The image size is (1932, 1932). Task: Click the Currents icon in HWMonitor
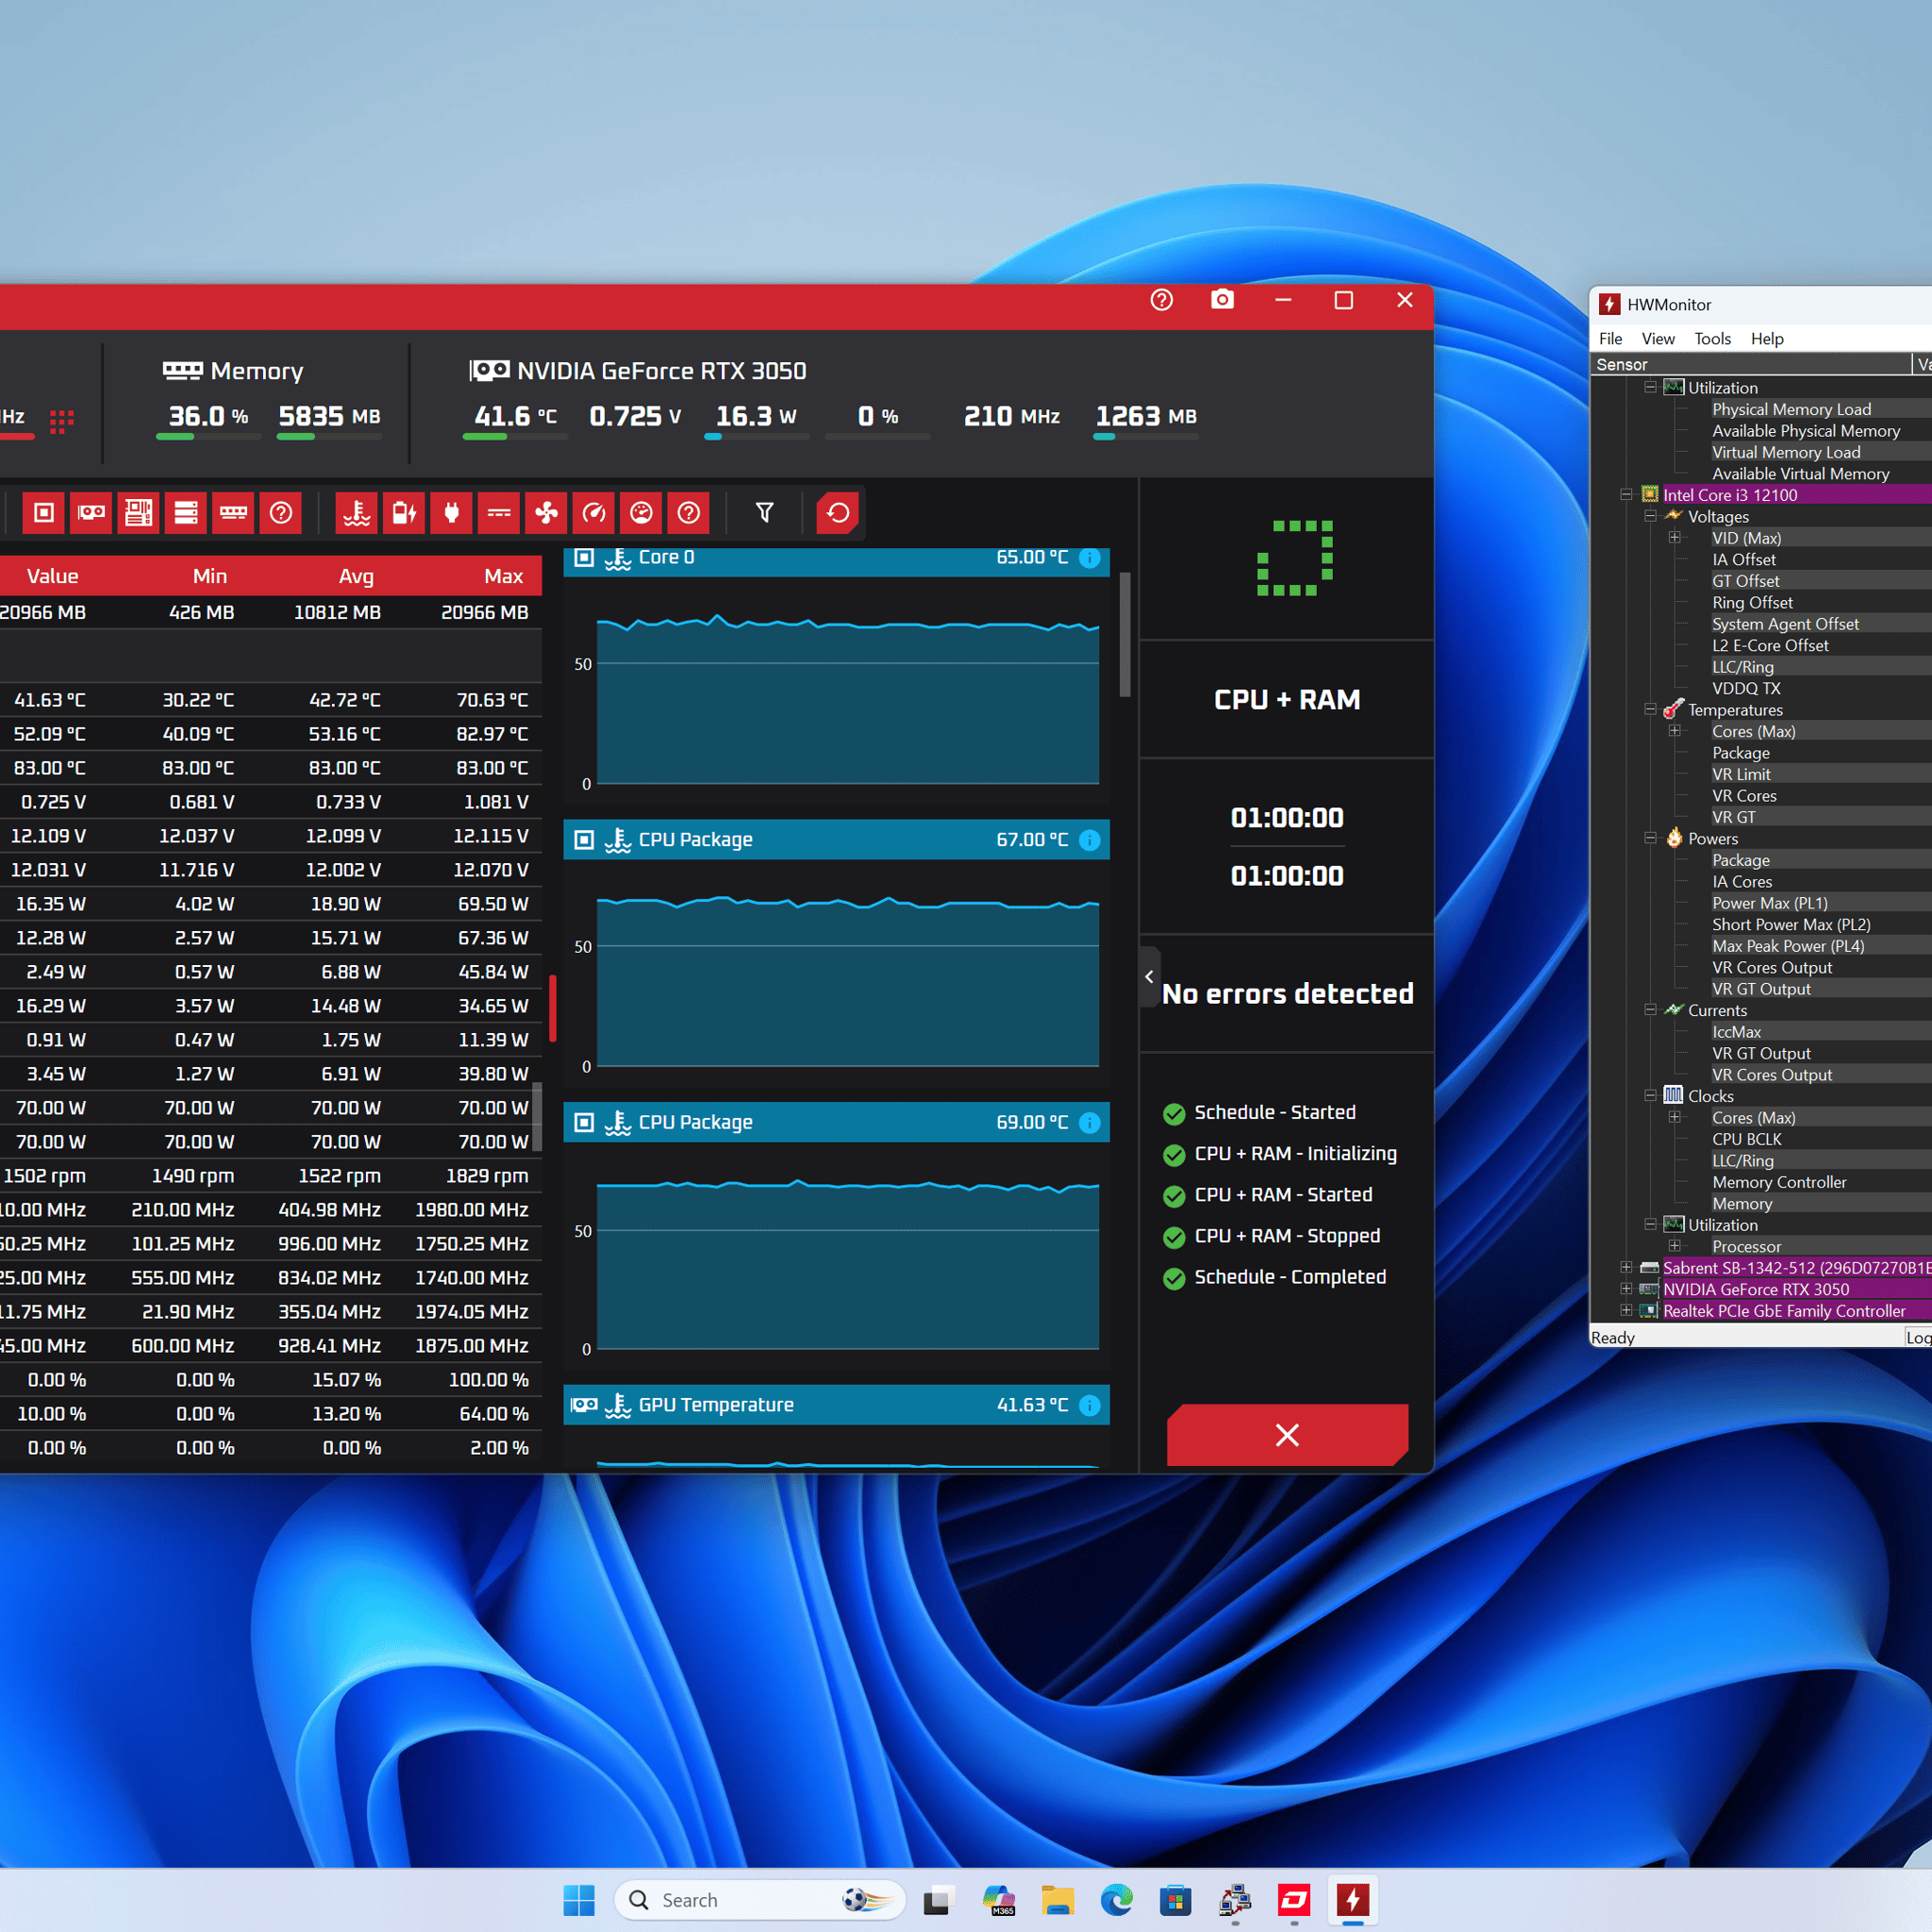(1674, 1010)
